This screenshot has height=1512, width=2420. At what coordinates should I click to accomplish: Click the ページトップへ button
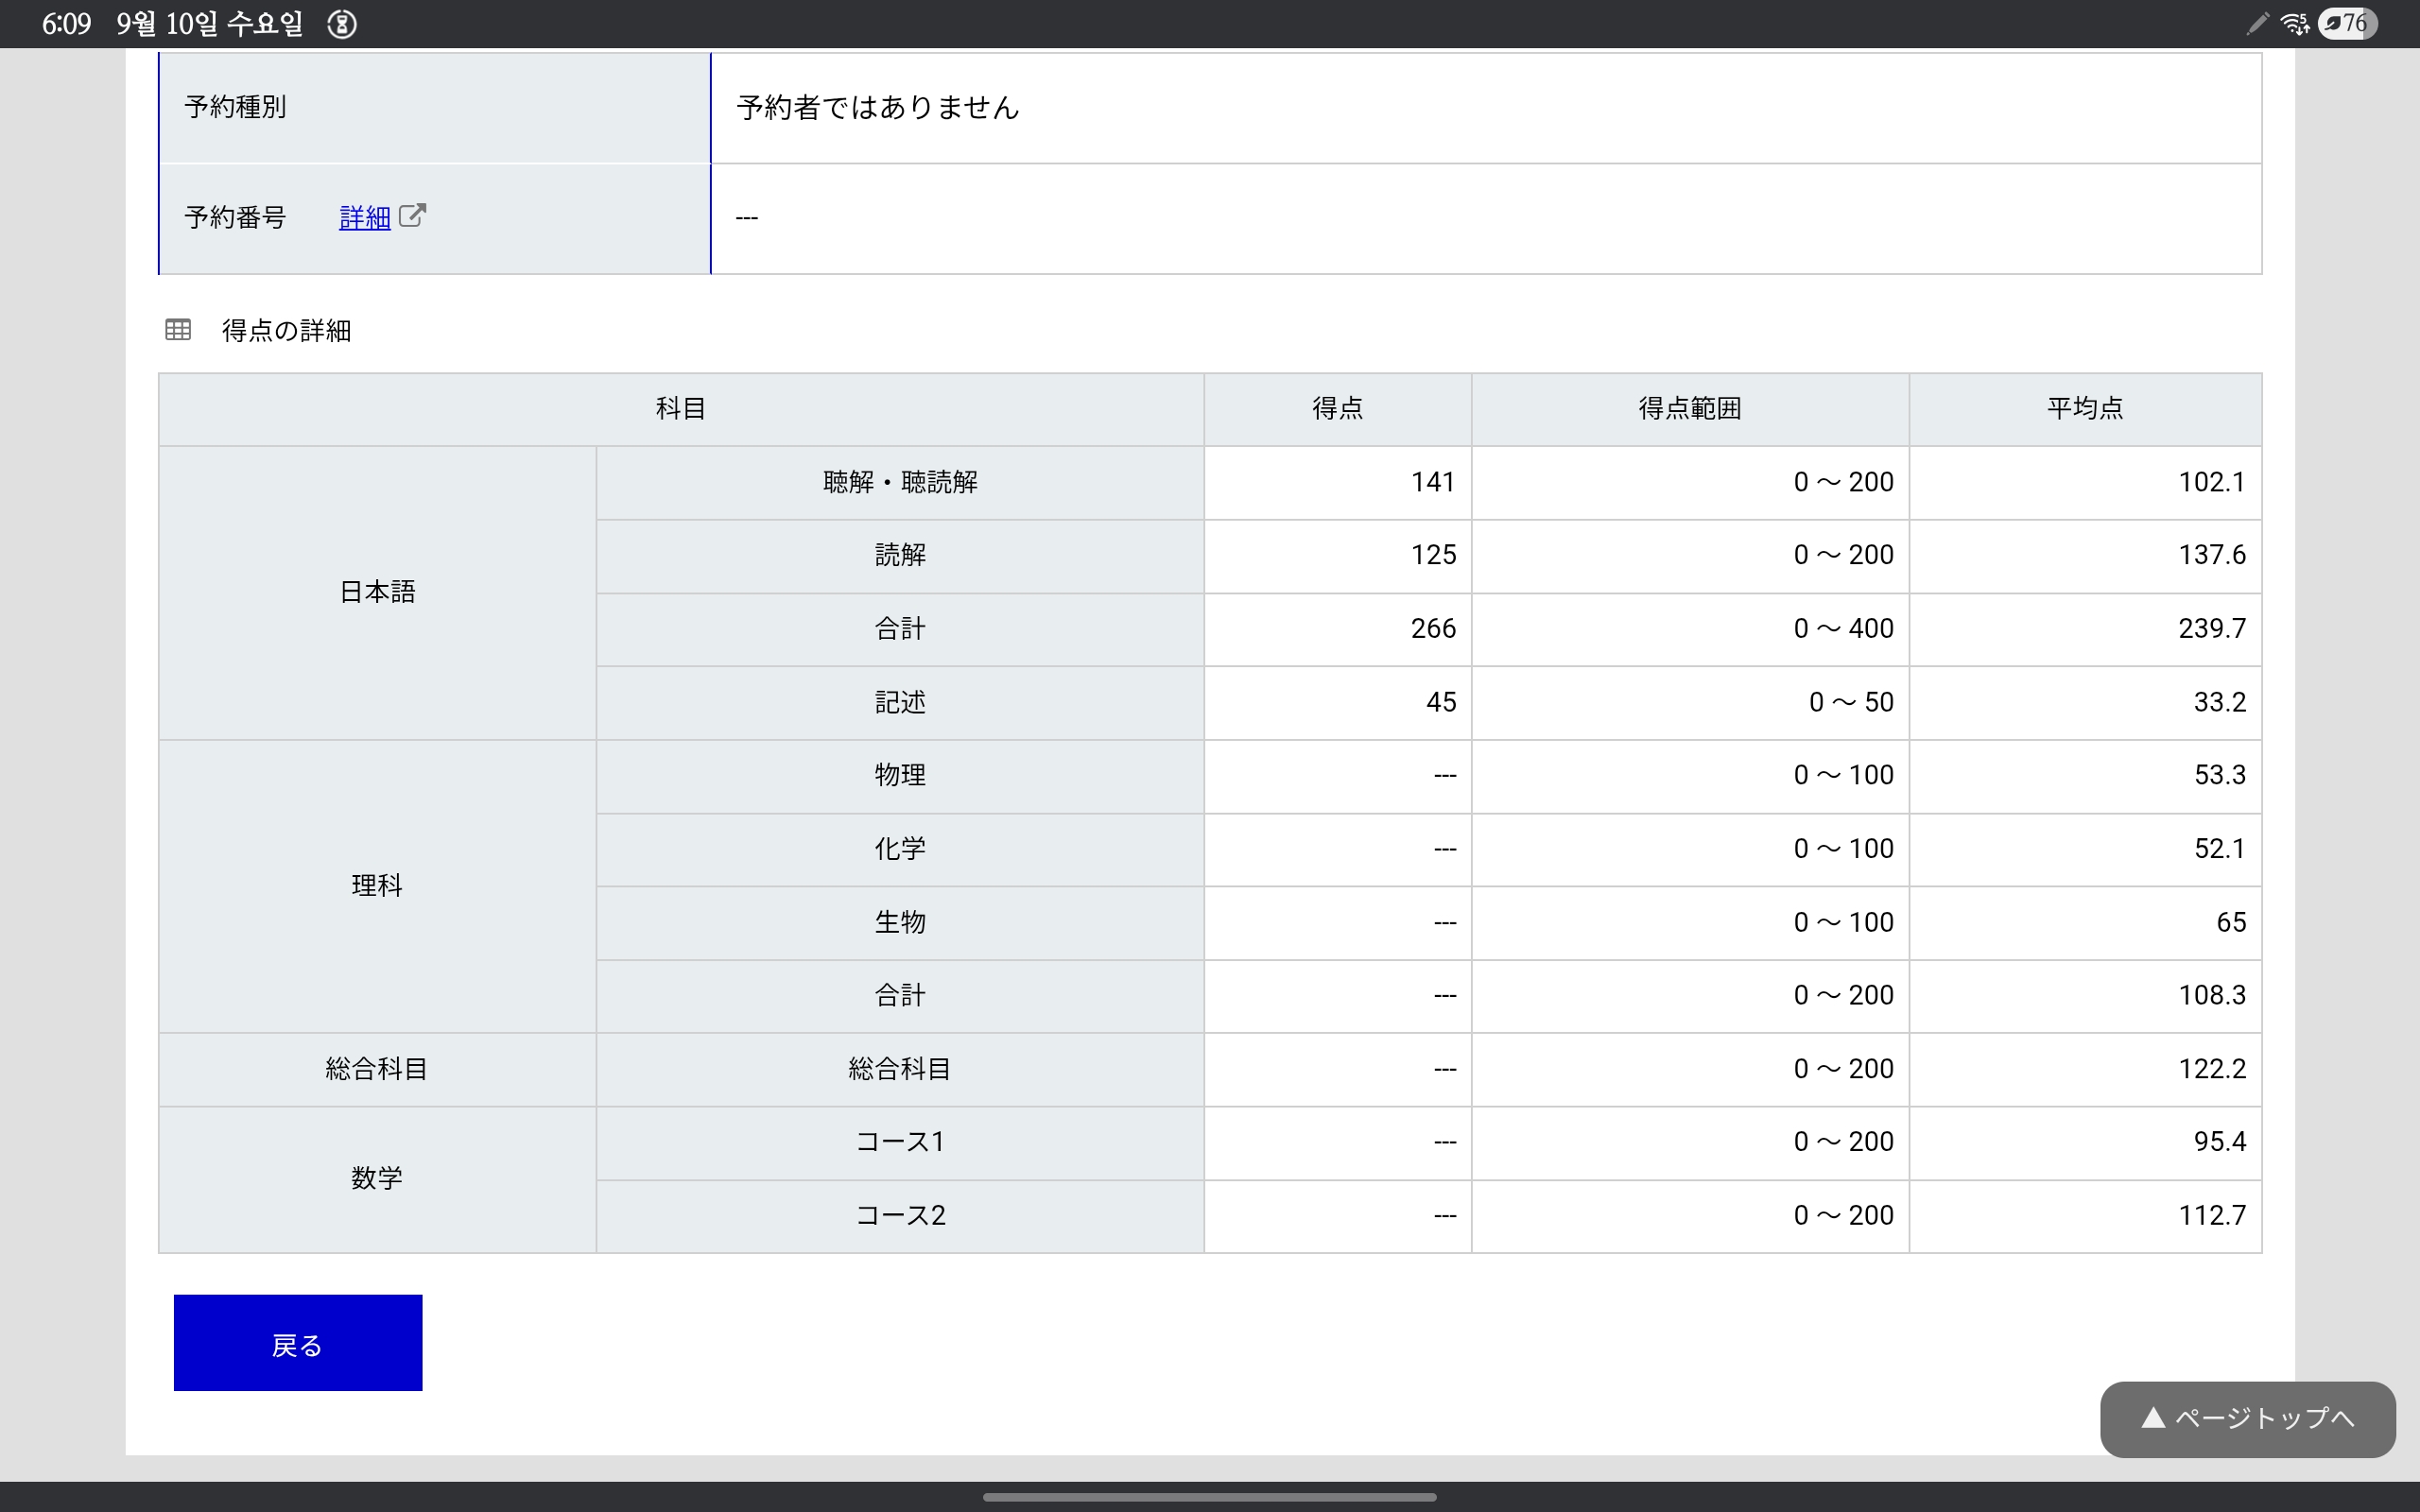[x=2247, y=1418]
